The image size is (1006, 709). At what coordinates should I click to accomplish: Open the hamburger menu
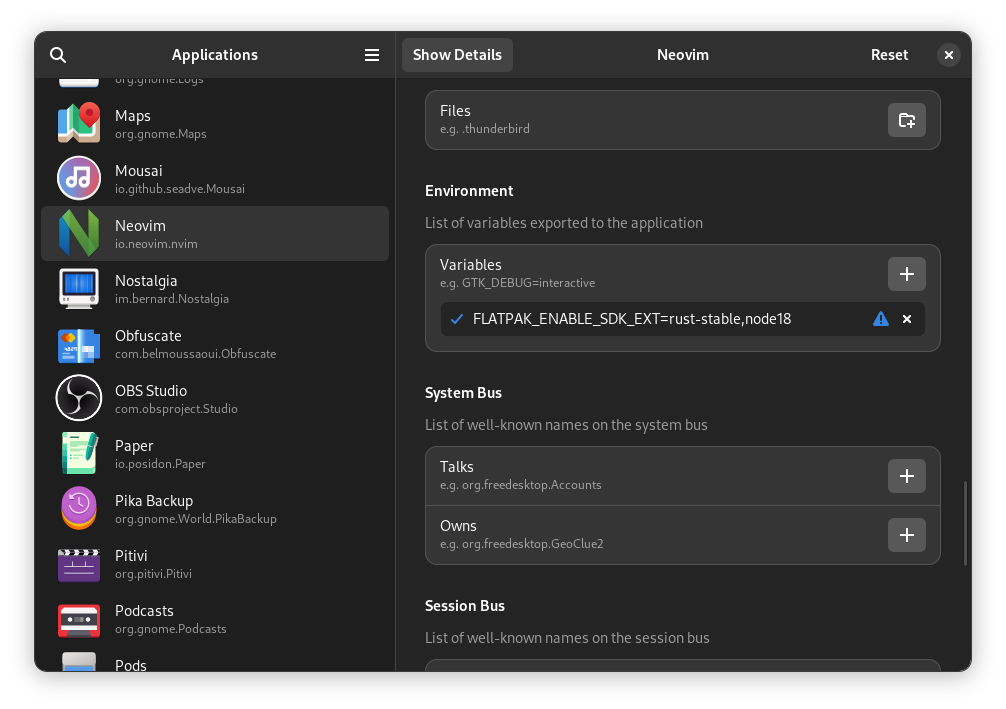click(x=371, y=55)
